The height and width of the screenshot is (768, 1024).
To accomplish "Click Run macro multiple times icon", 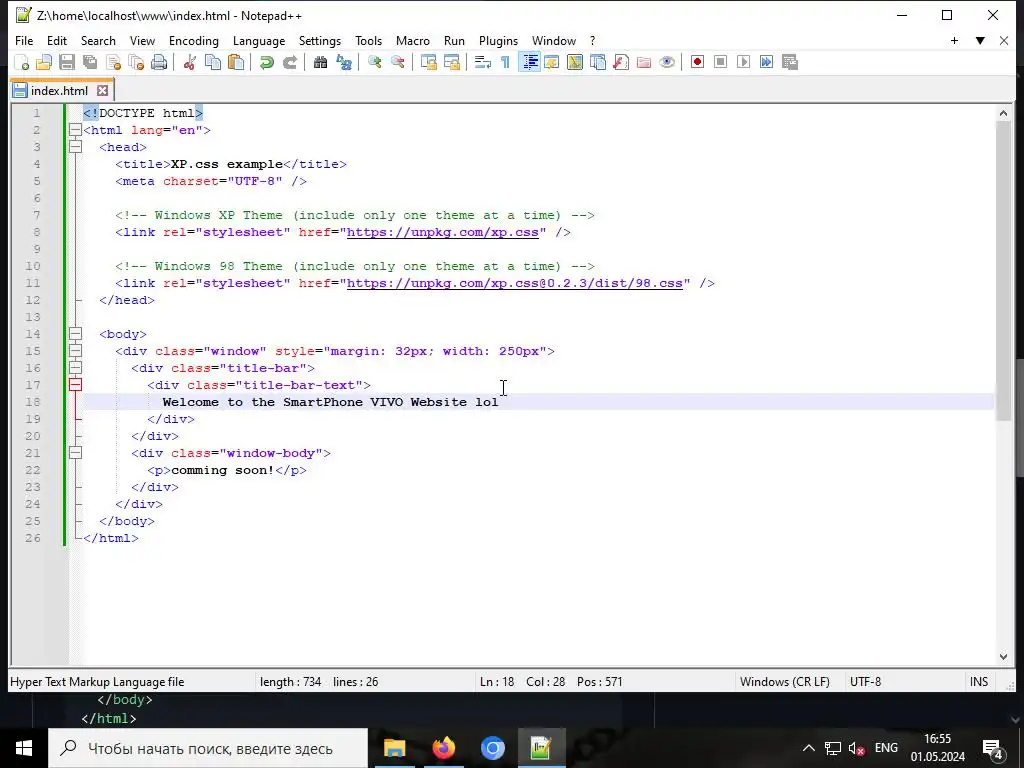I will 766,62.
